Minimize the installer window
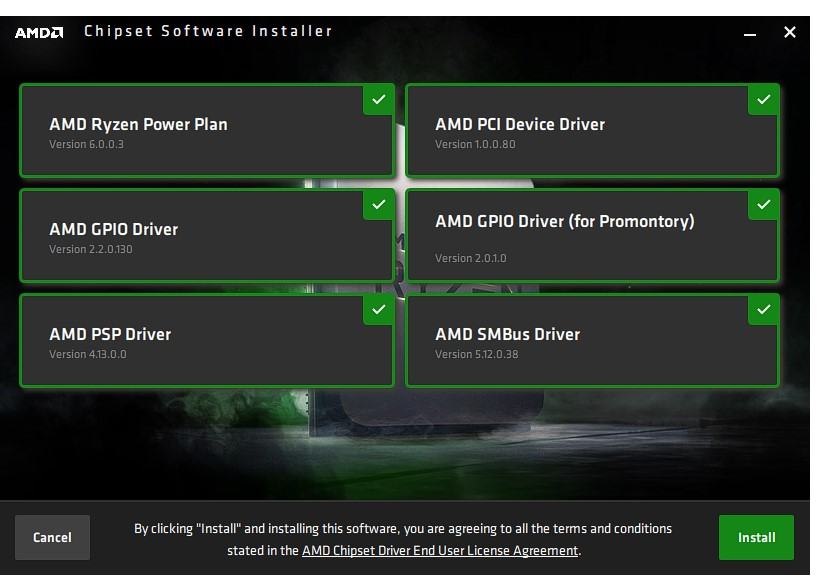Image resolution: width=818 pixels, height=578 pixels. [x=750, y=33]
